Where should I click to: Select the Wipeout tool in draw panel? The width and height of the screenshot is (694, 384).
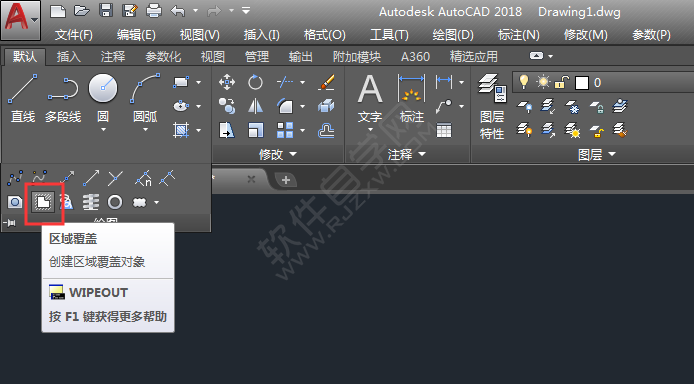point(43,202)
